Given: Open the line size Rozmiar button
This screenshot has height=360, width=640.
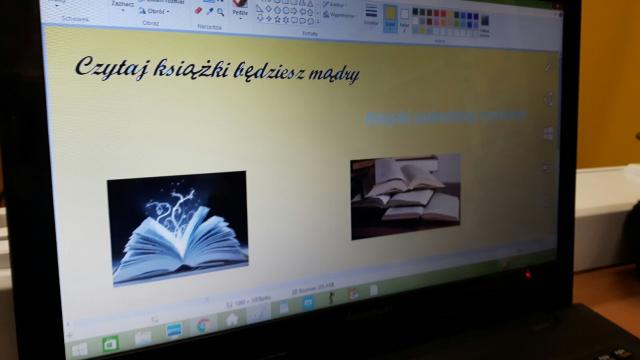Looking at the screenshot, I should click(371, 15).
